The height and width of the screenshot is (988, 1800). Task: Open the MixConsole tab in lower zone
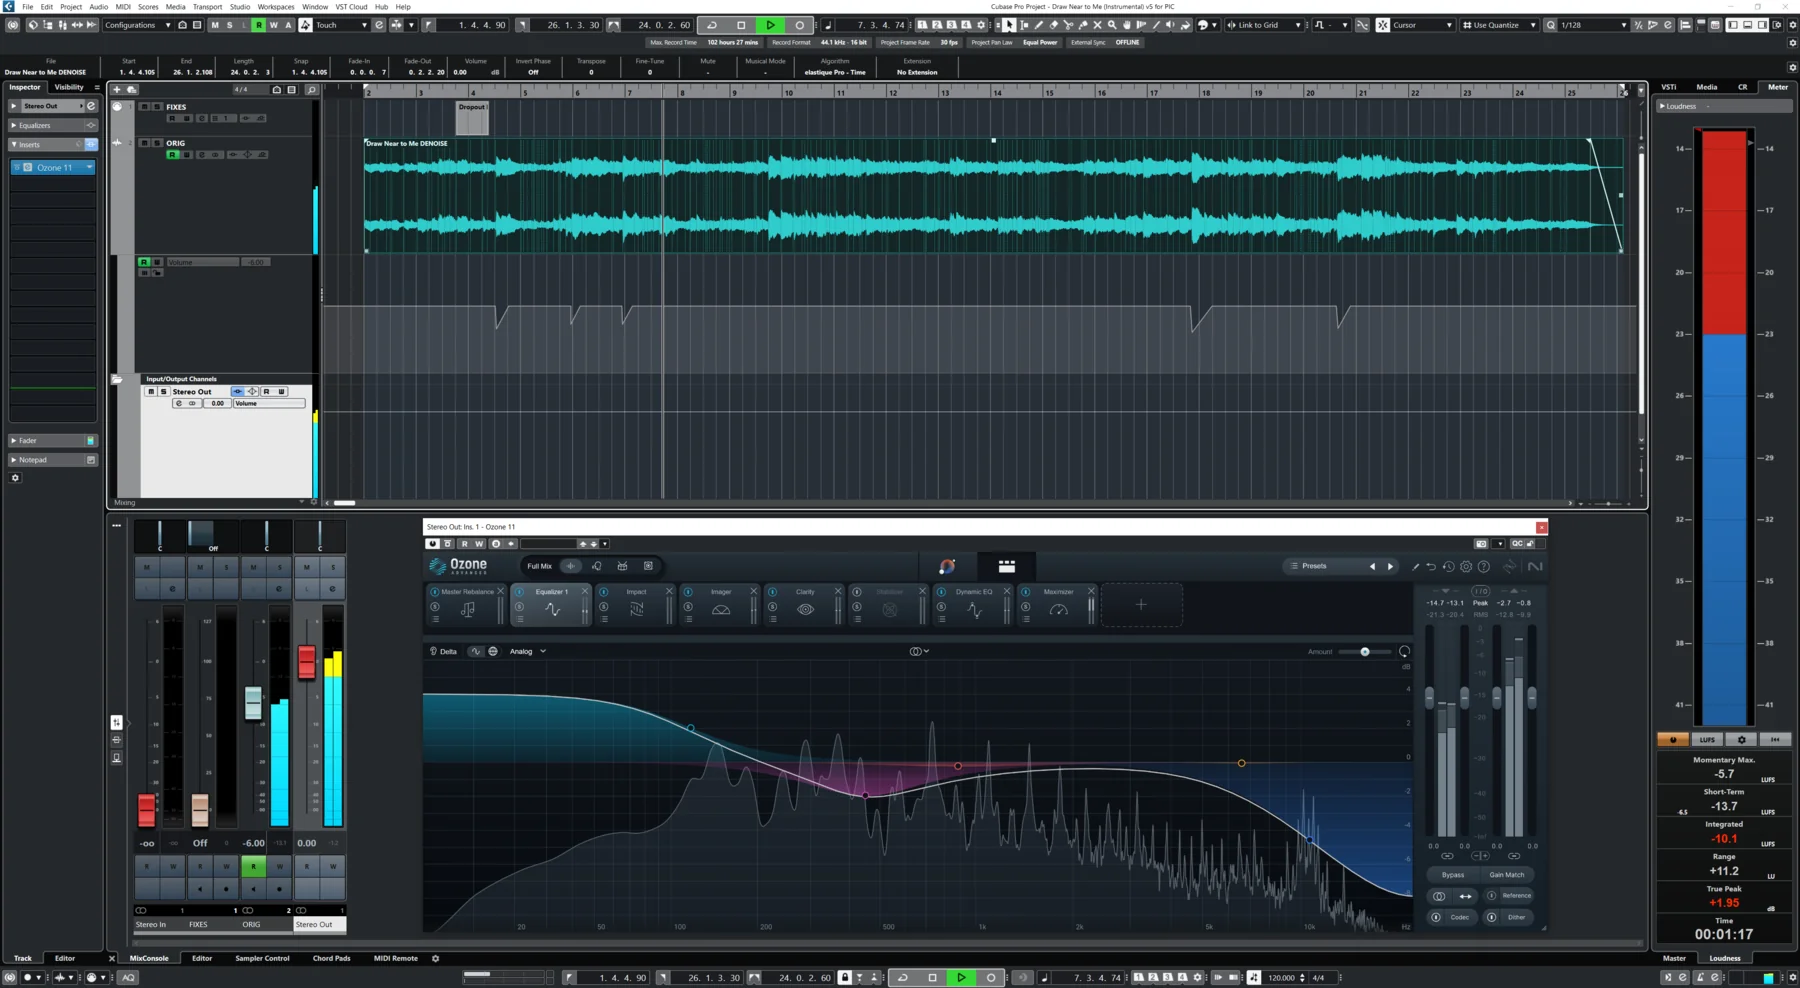pyautogui.click(x=149, y=958)
